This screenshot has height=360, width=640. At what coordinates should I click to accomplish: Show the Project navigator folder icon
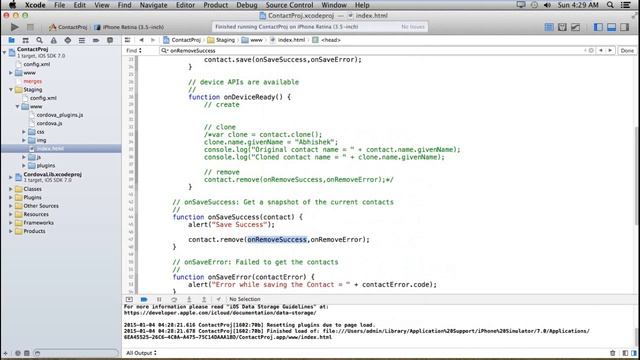(x=11, y=40)
